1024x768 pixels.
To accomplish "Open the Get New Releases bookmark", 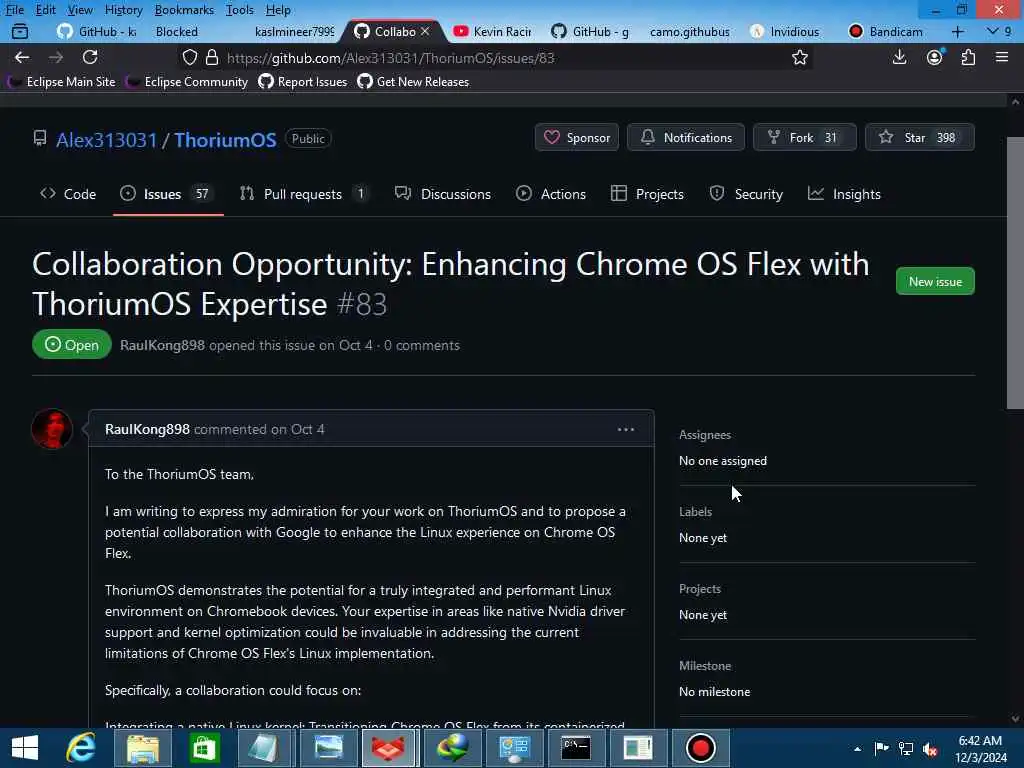I will [x=413, y=82].
